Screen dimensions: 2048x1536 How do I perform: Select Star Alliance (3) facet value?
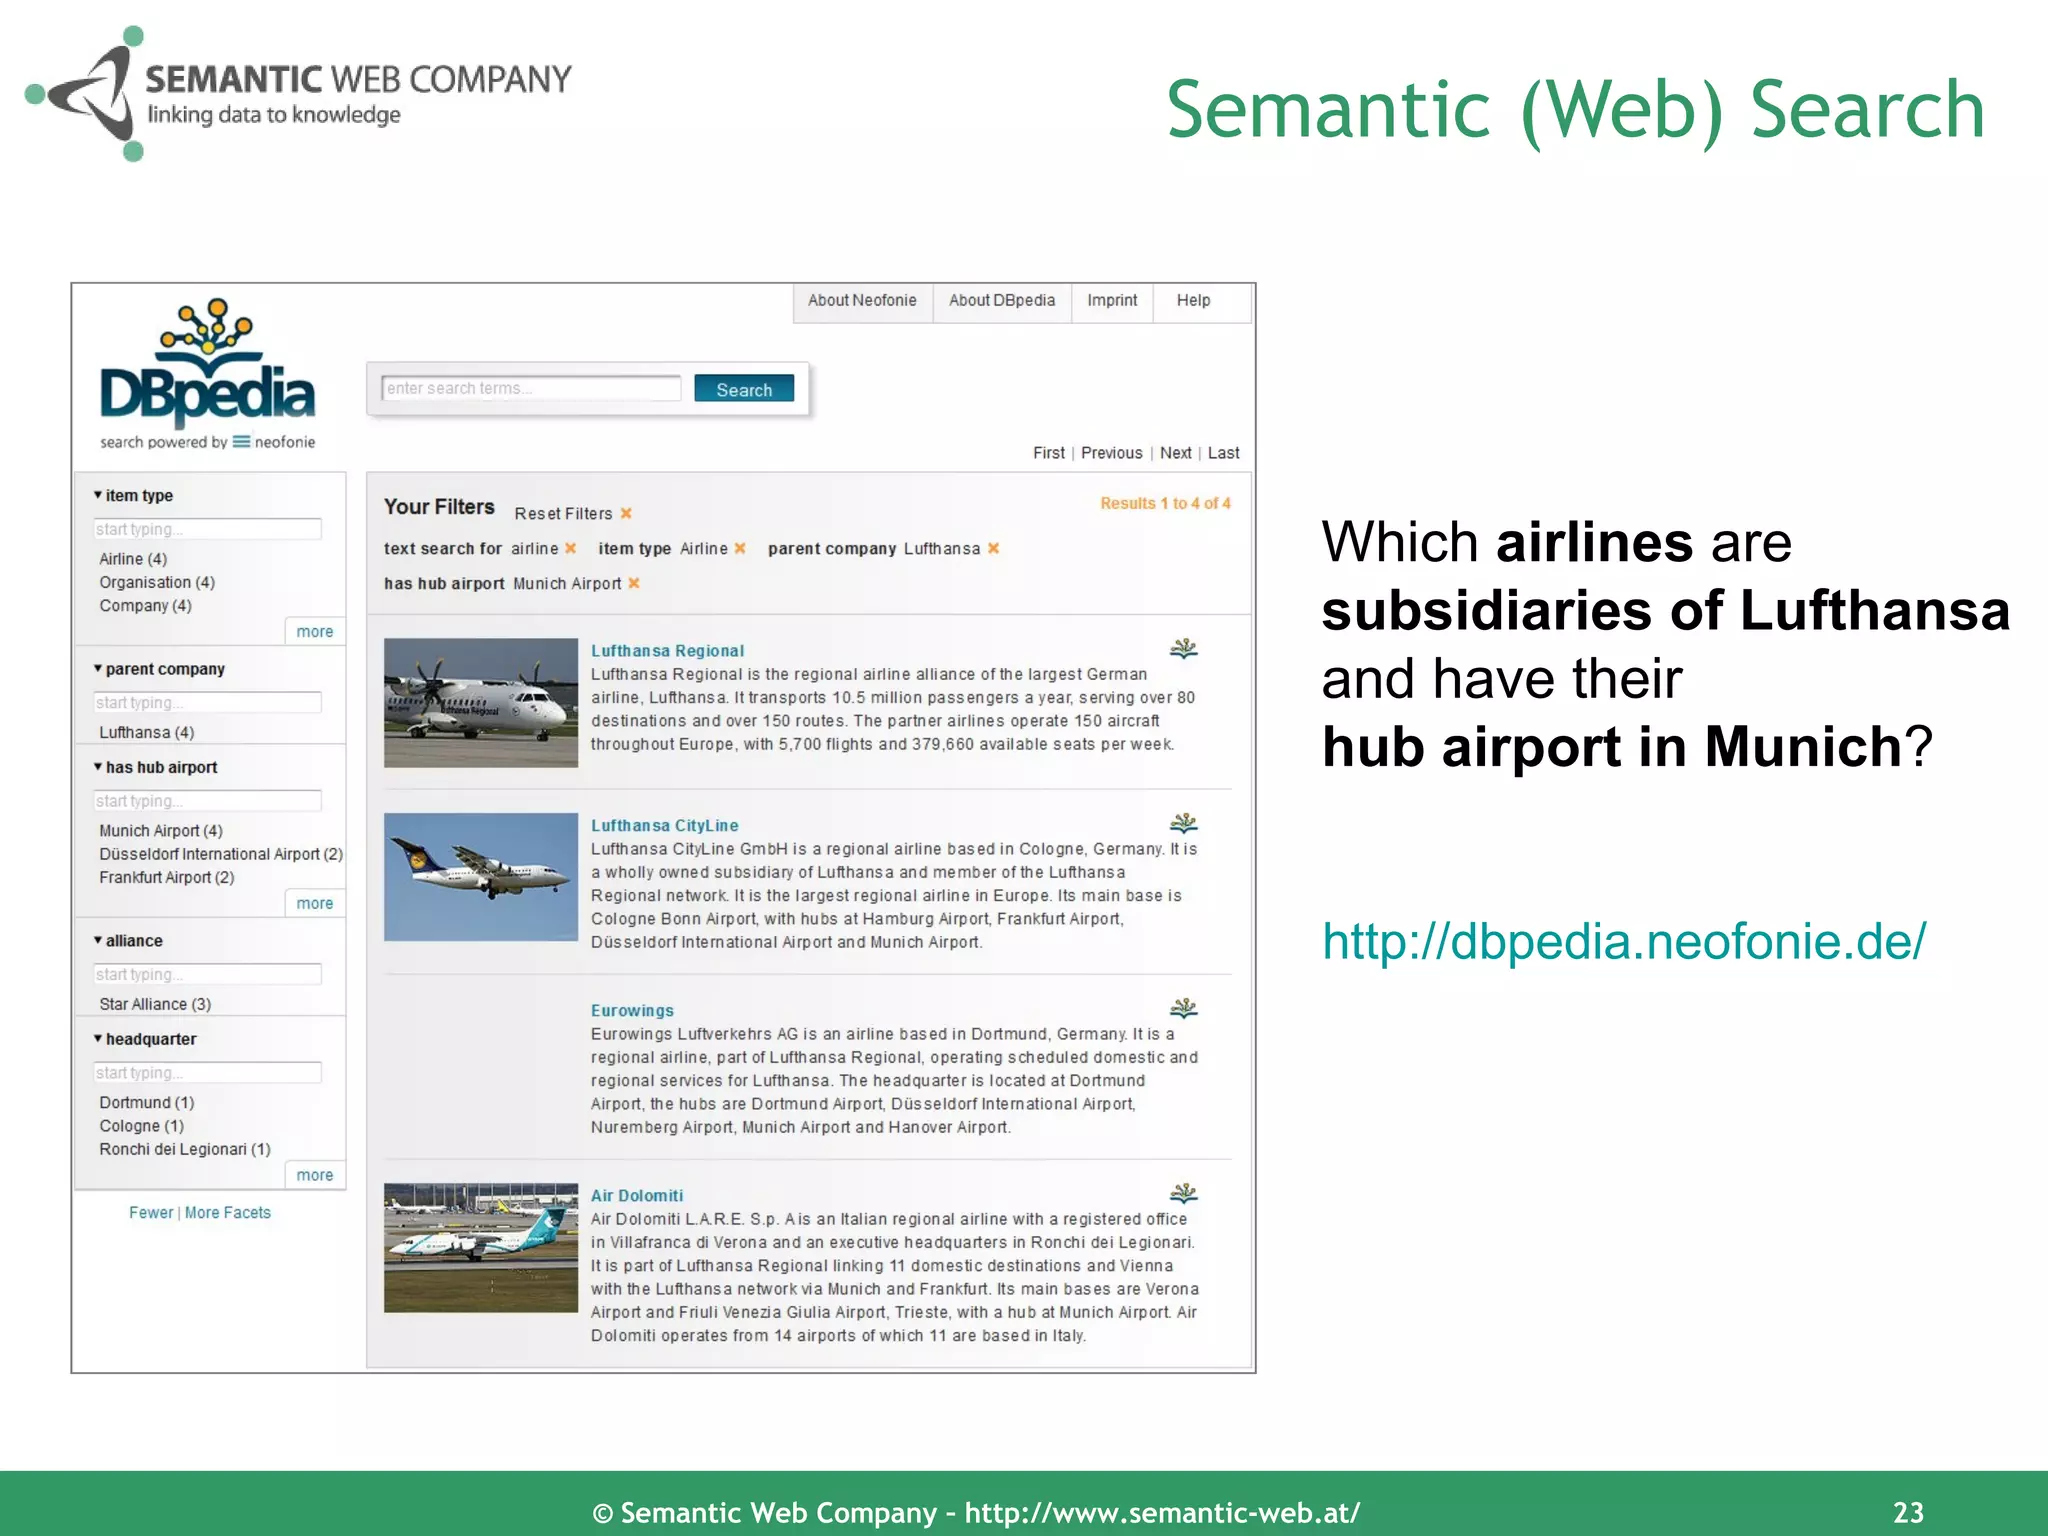tap(155, 1004)
